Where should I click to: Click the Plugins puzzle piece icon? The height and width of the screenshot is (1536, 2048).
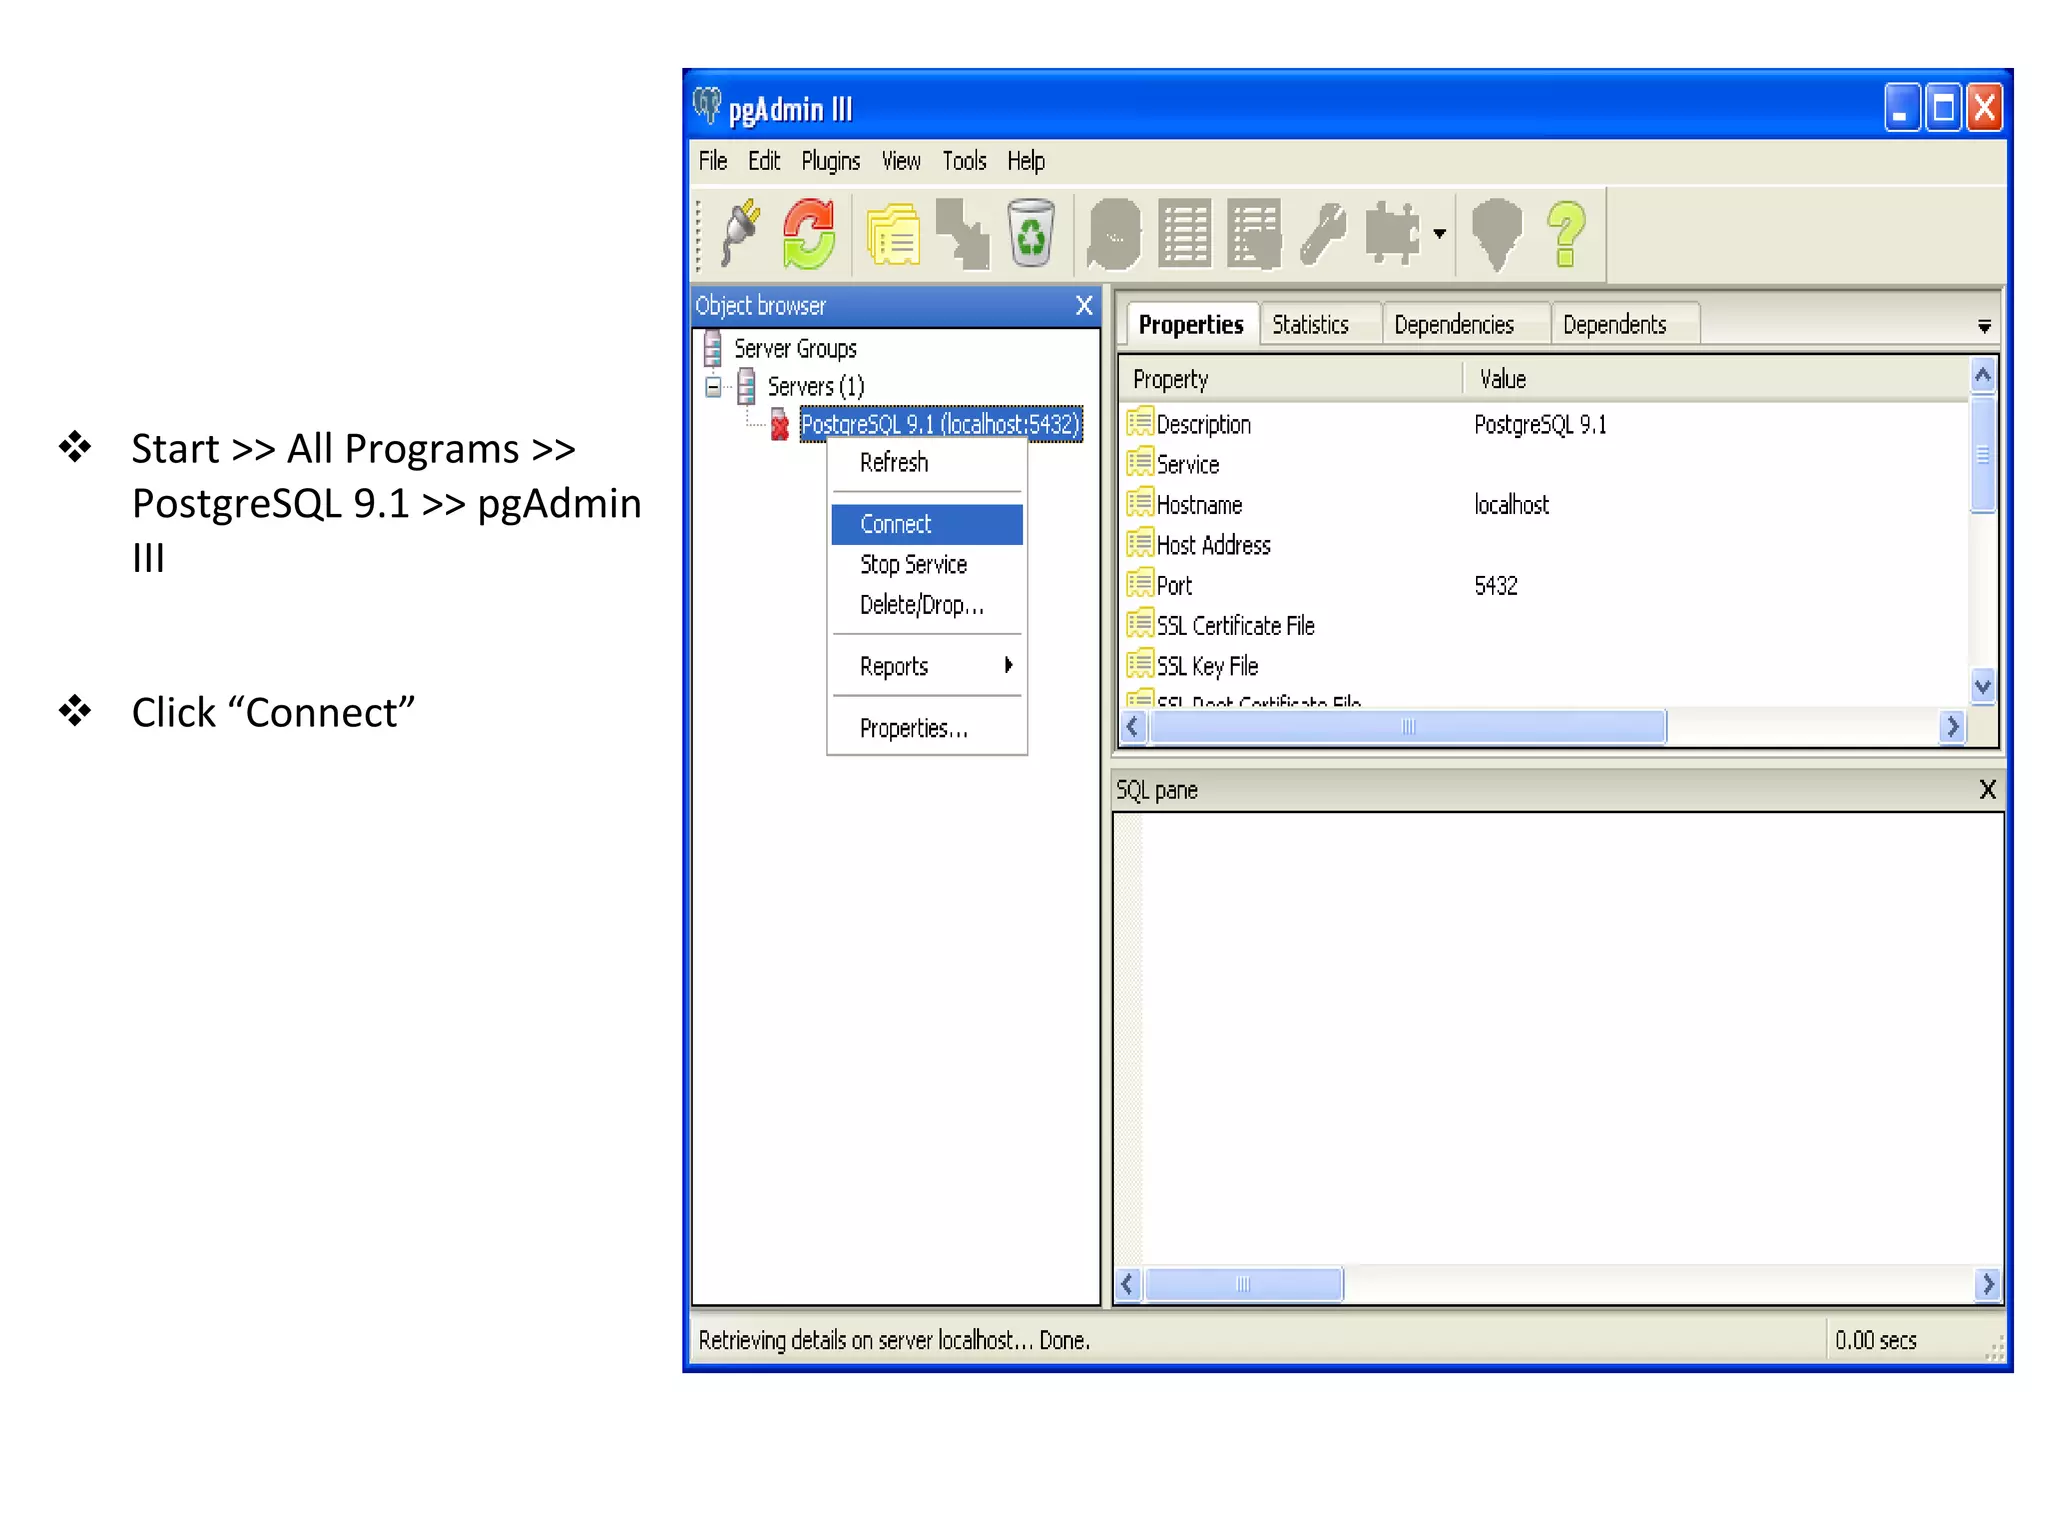pos(1392,234)
